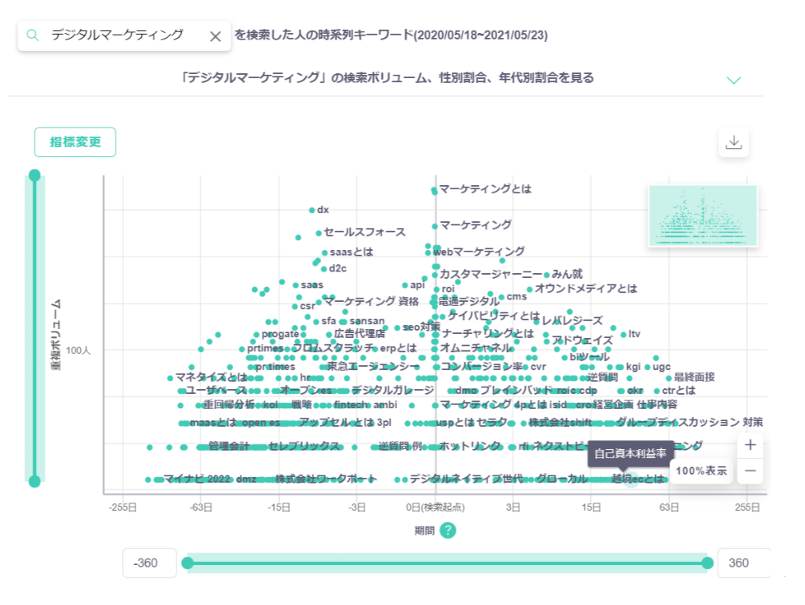
Task: Zoom in with the plus button
Action: coord(750,445)
